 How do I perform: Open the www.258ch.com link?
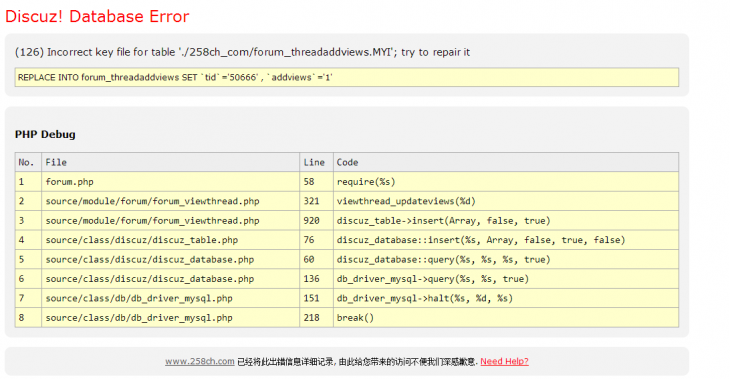pos(200,361)
